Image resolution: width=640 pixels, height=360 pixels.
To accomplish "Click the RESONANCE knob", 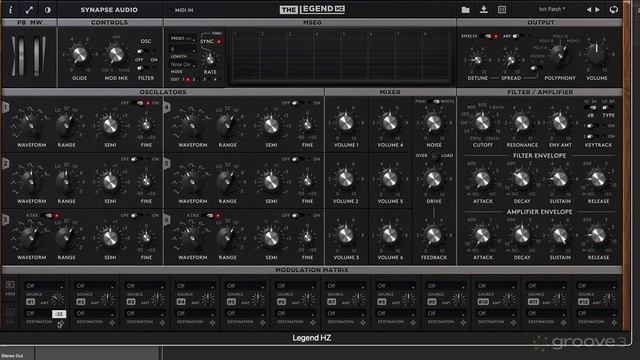I will click(522, 122).
